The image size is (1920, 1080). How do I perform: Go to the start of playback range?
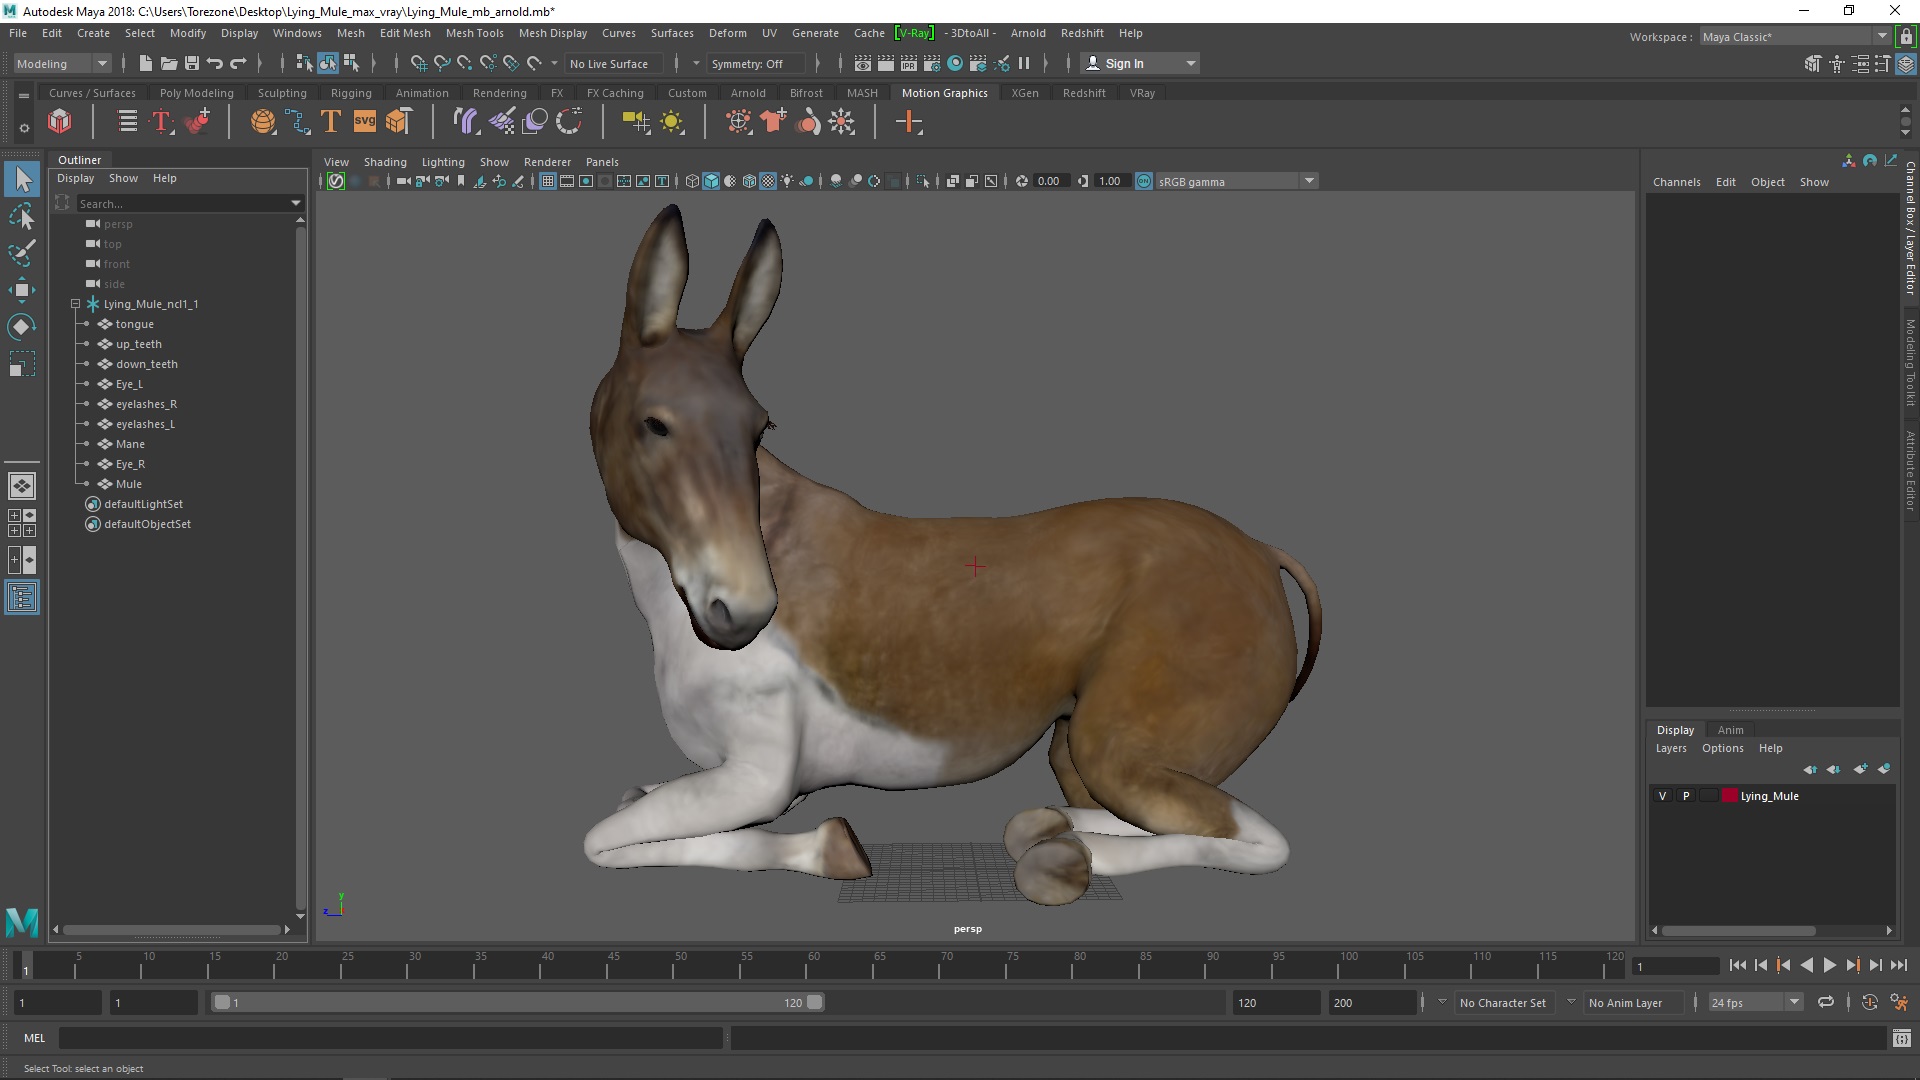coord(1737,966)
